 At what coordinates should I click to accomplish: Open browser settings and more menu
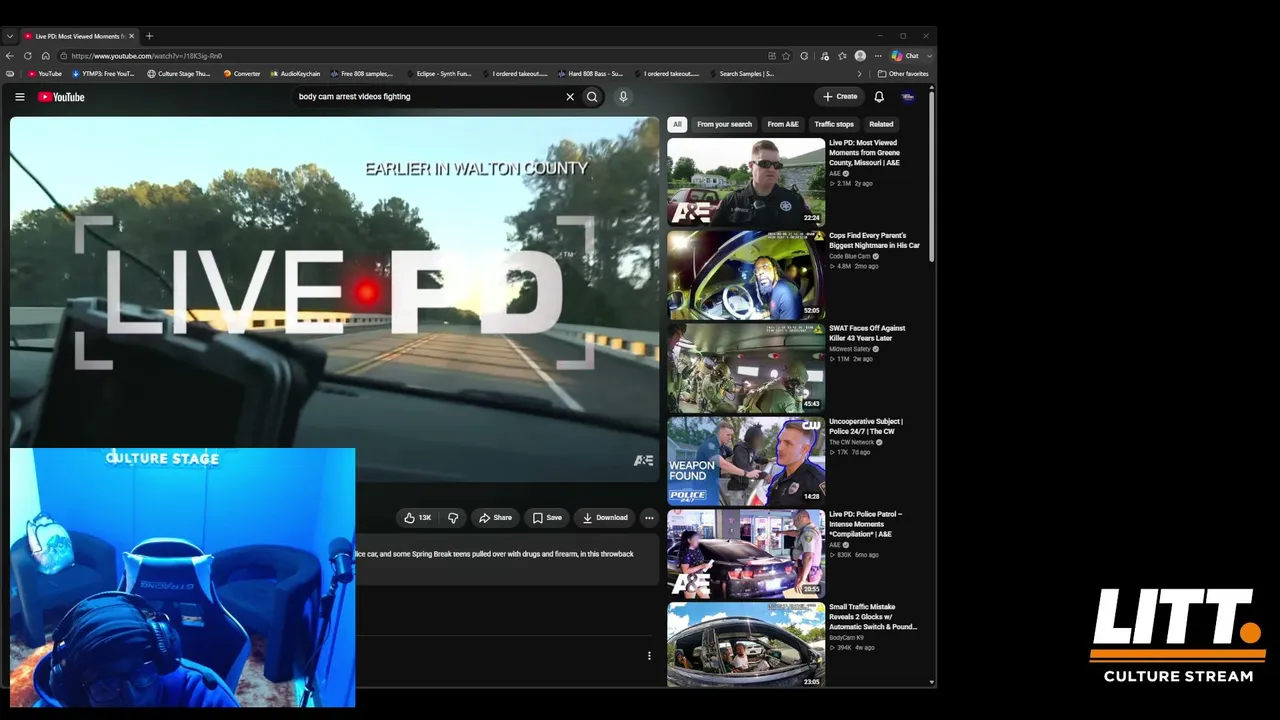click(x=878, y=56)
